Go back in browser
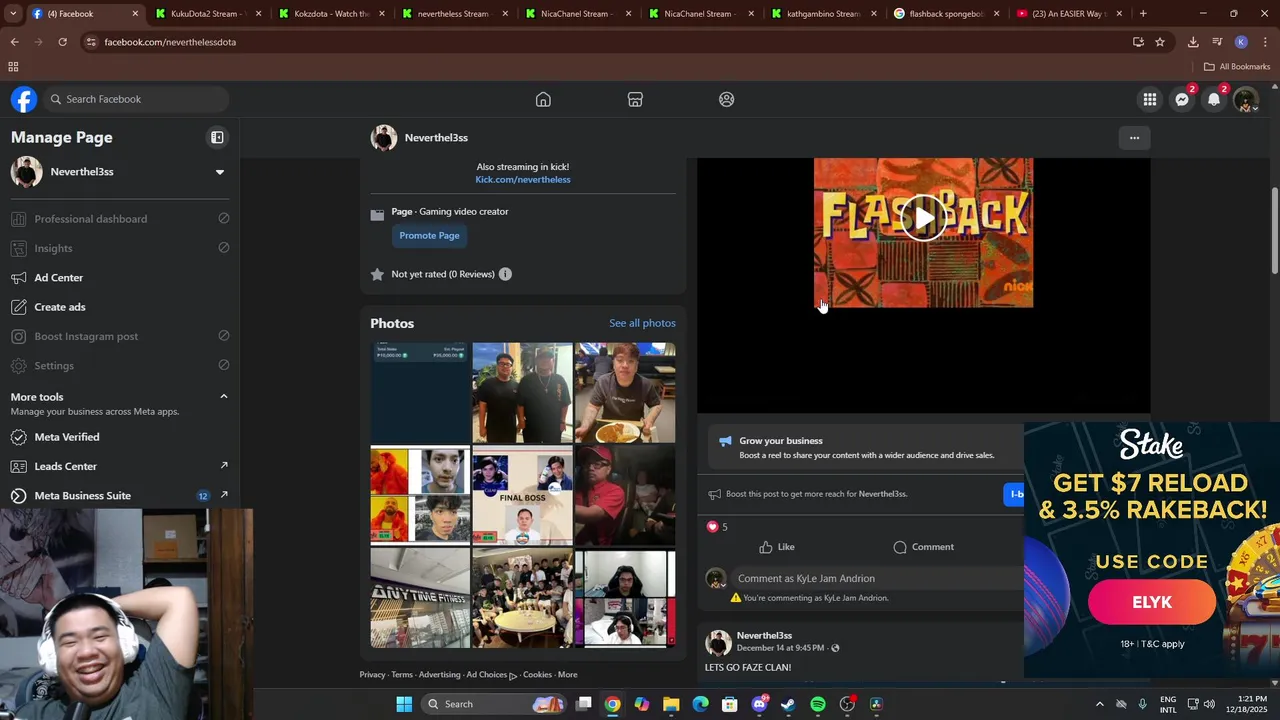Screen dimensions: 1280x720 point(14,42)
